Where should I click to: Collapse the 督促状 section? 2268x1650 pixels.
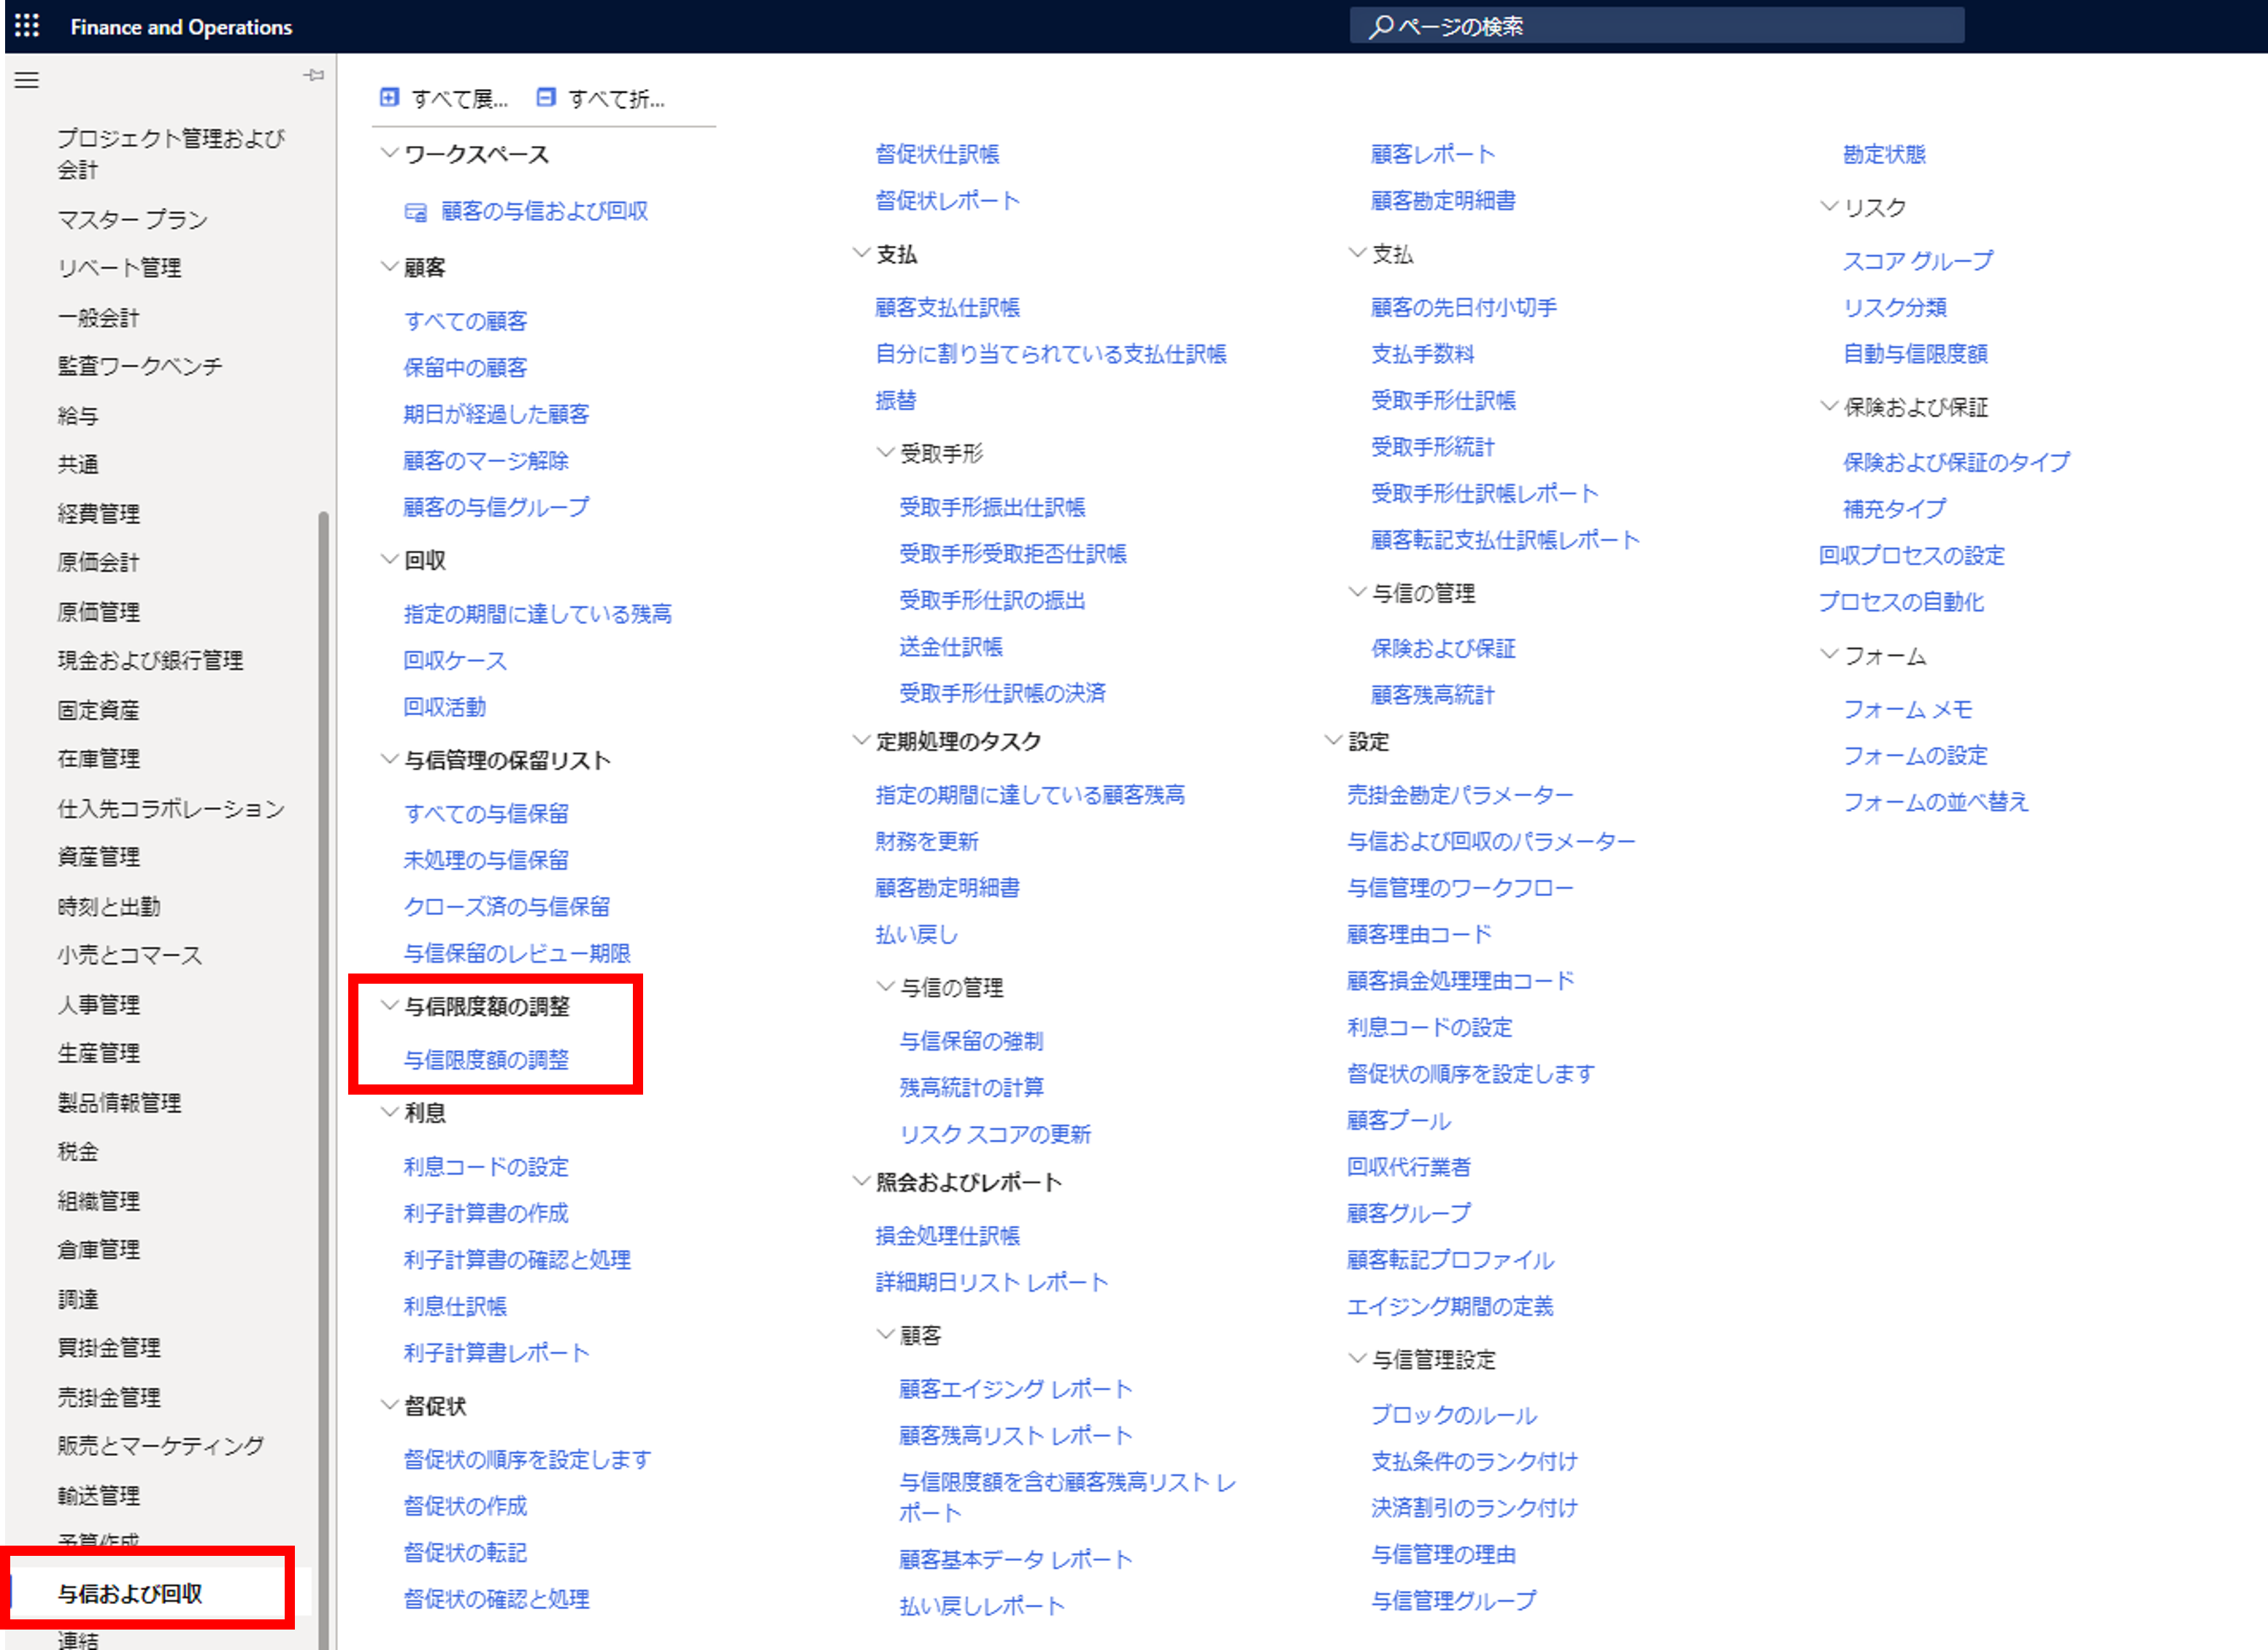390,1405
